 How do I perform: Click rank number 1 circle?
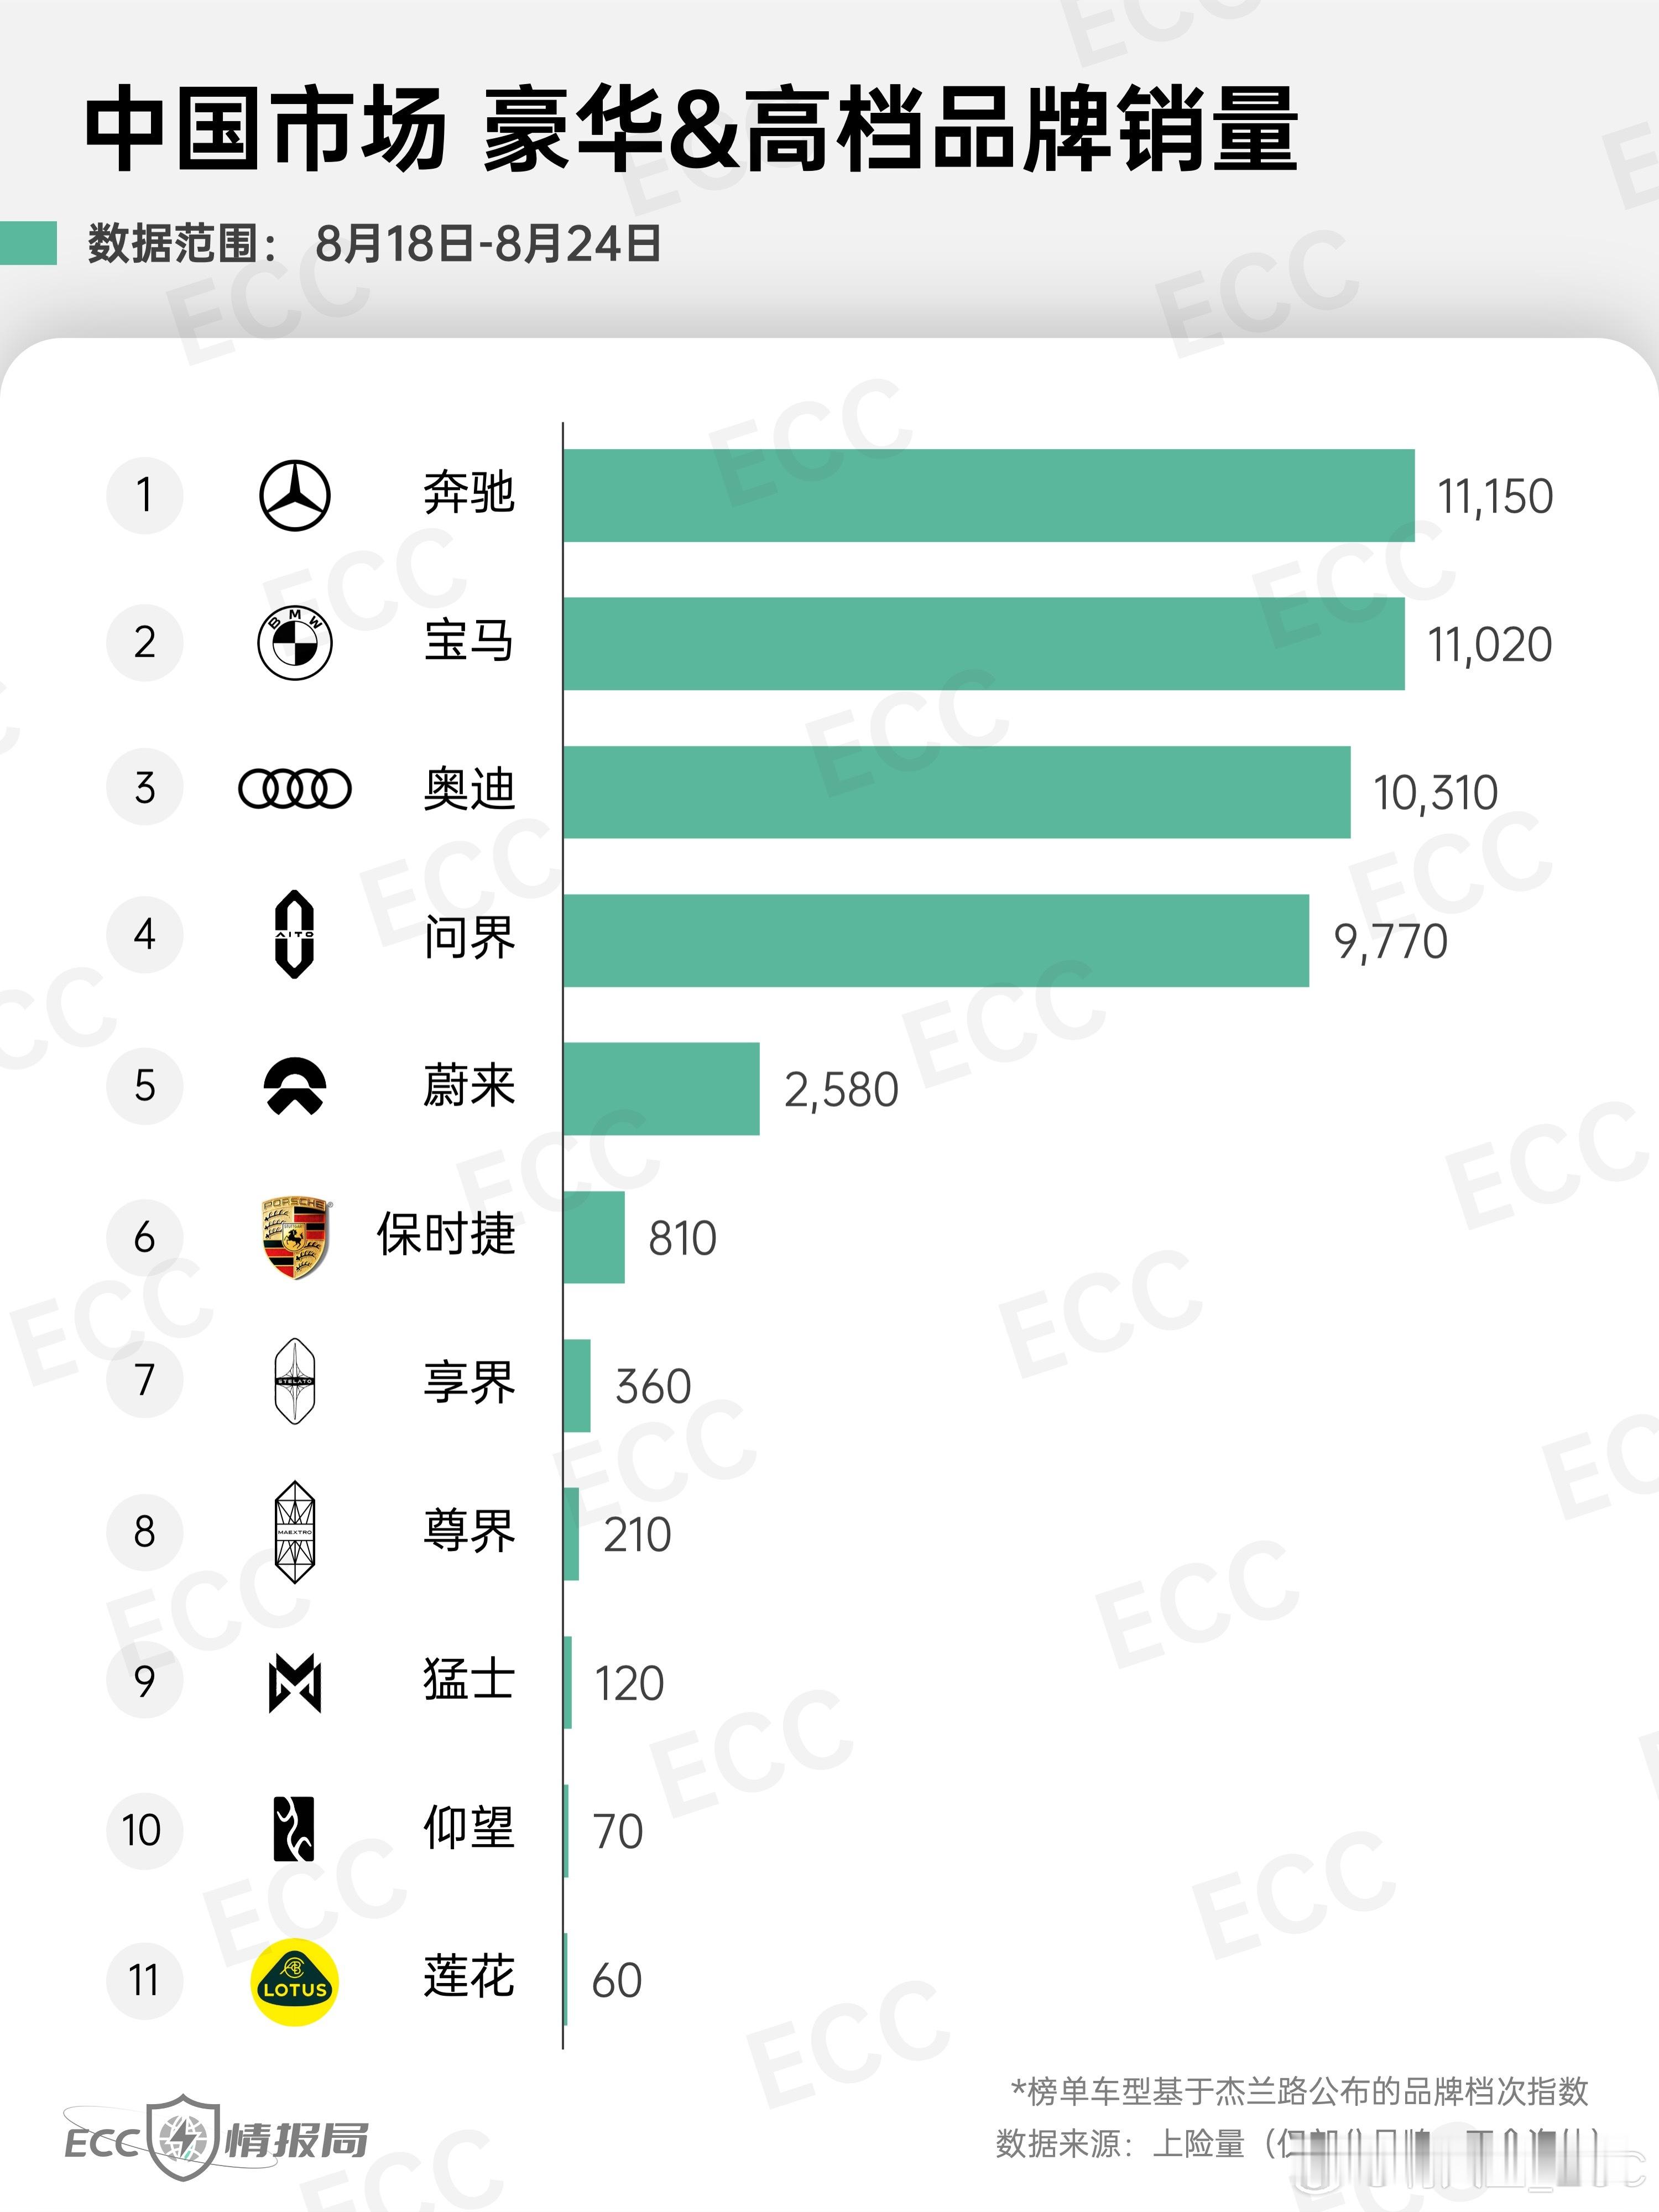point(145,495)
